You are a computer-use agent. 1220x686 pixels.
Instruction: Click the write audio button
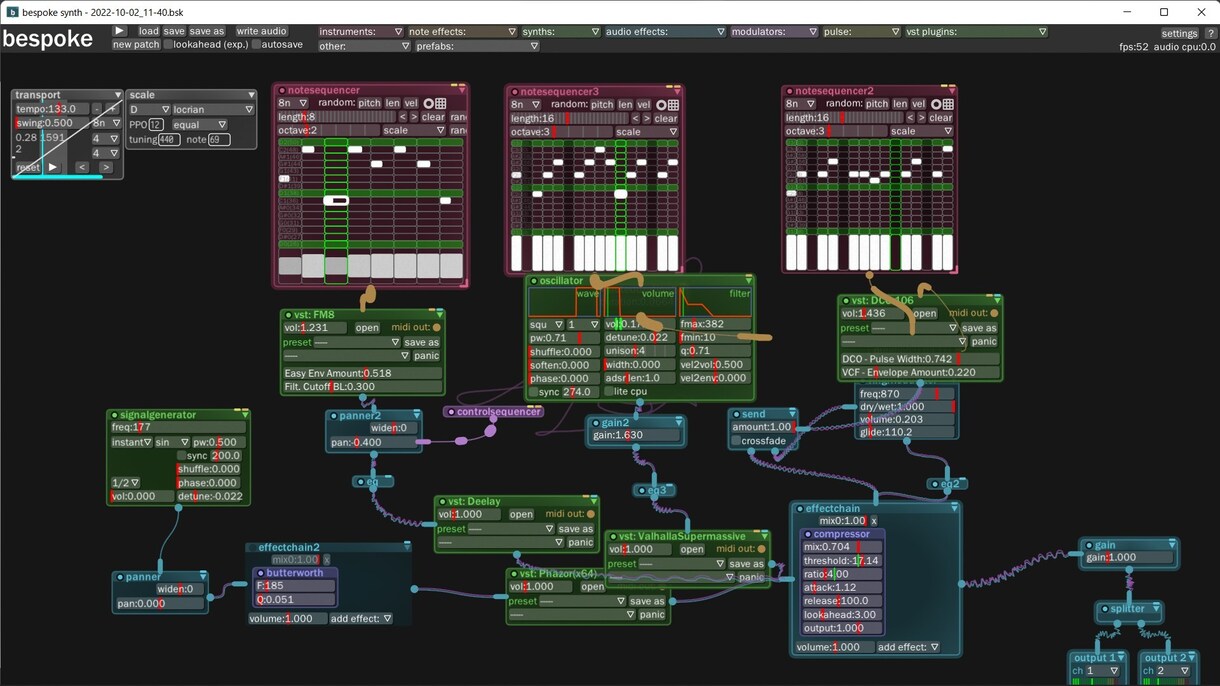click(x=261, y=31)
